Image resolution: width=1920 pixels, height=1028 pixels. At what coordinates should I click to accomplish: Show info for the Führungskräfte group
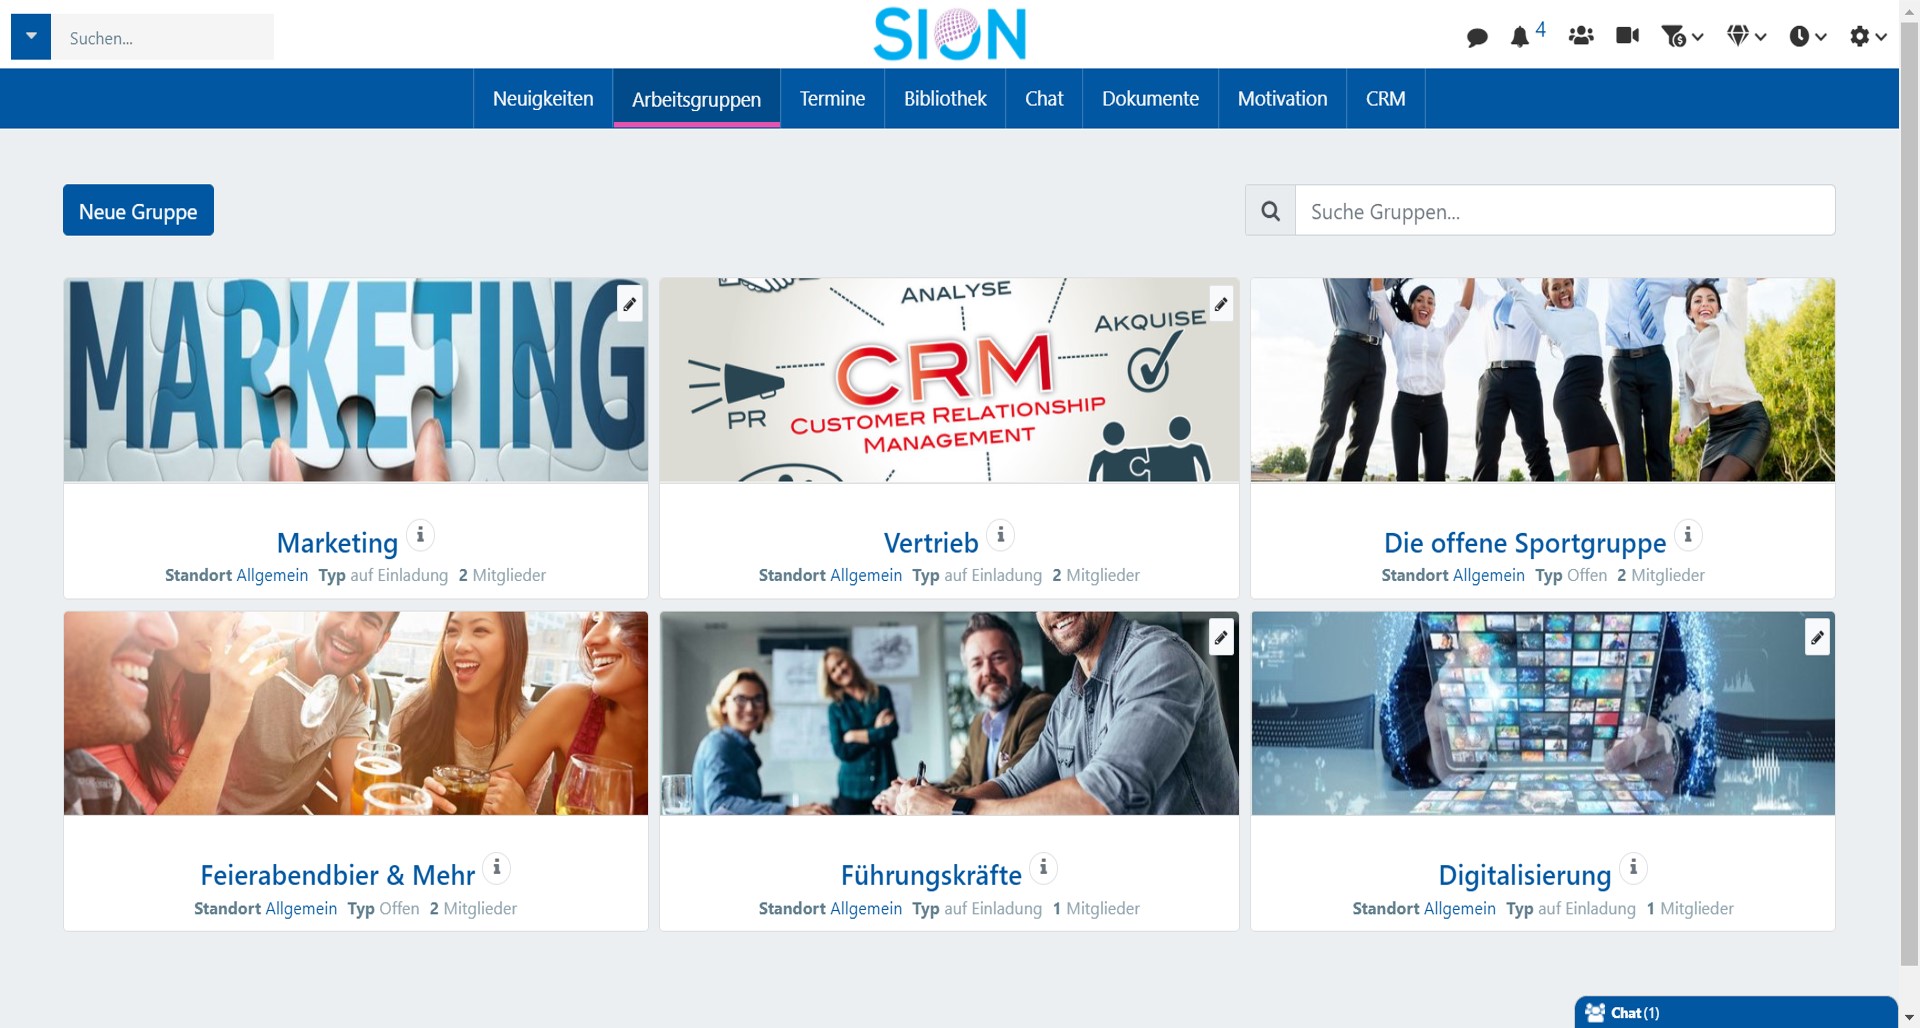[x=1044, y=867]
